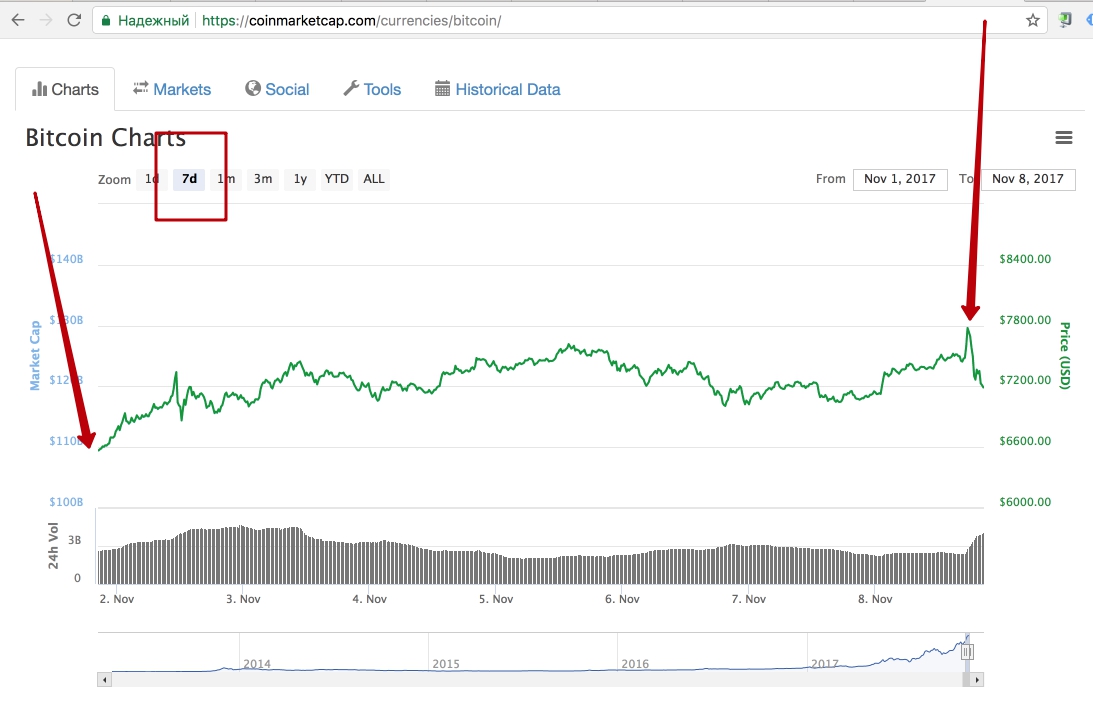Screen dimensions: 1093x702
Task: Click the 24h Vol axis title
Action: (53, 546)
